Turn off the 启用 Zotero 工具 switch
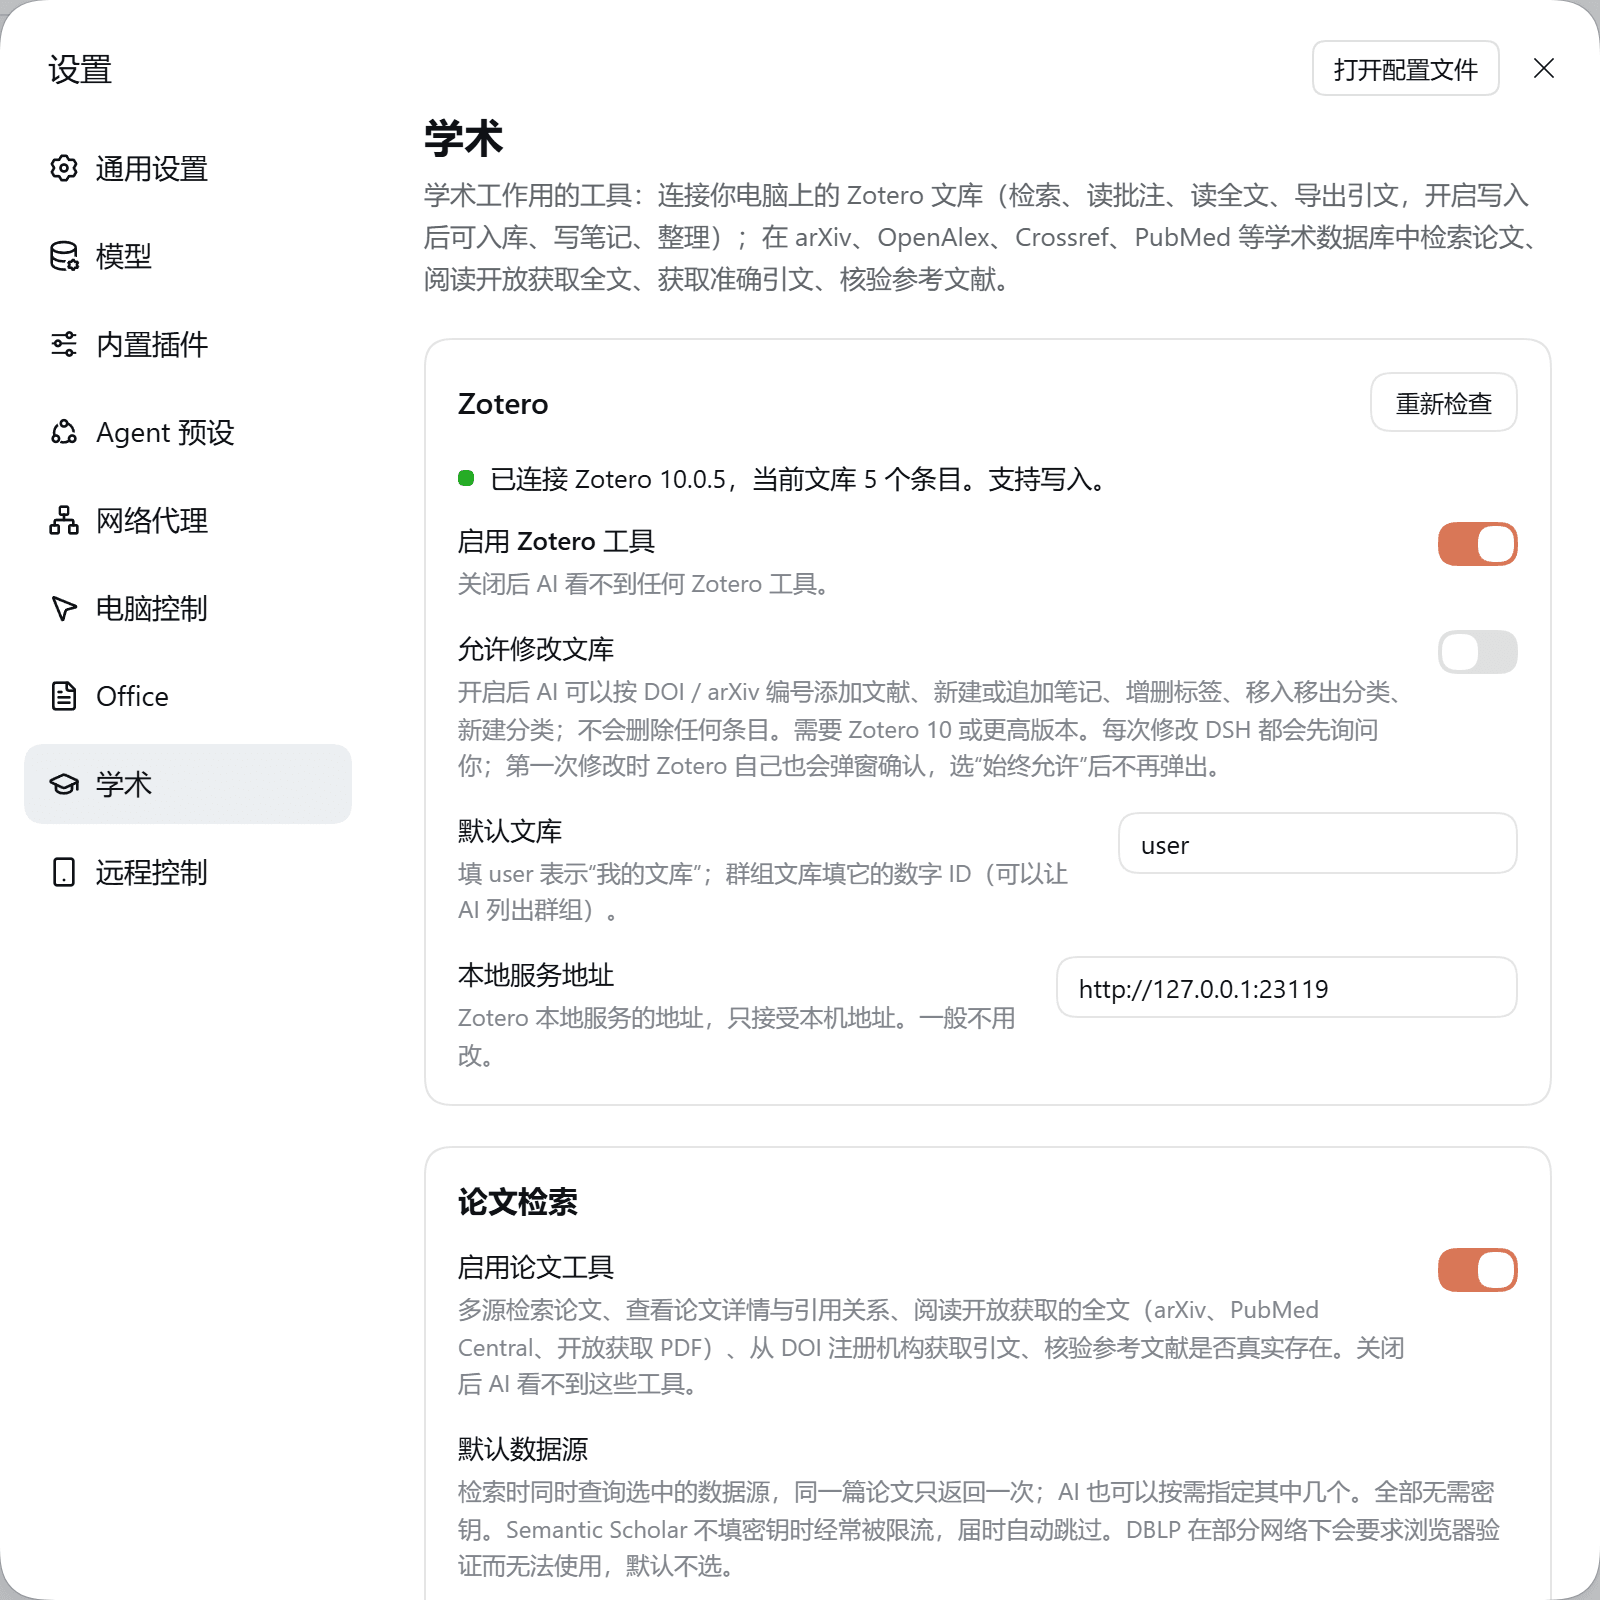Screen dimensions: 1600x1600 1477,544
